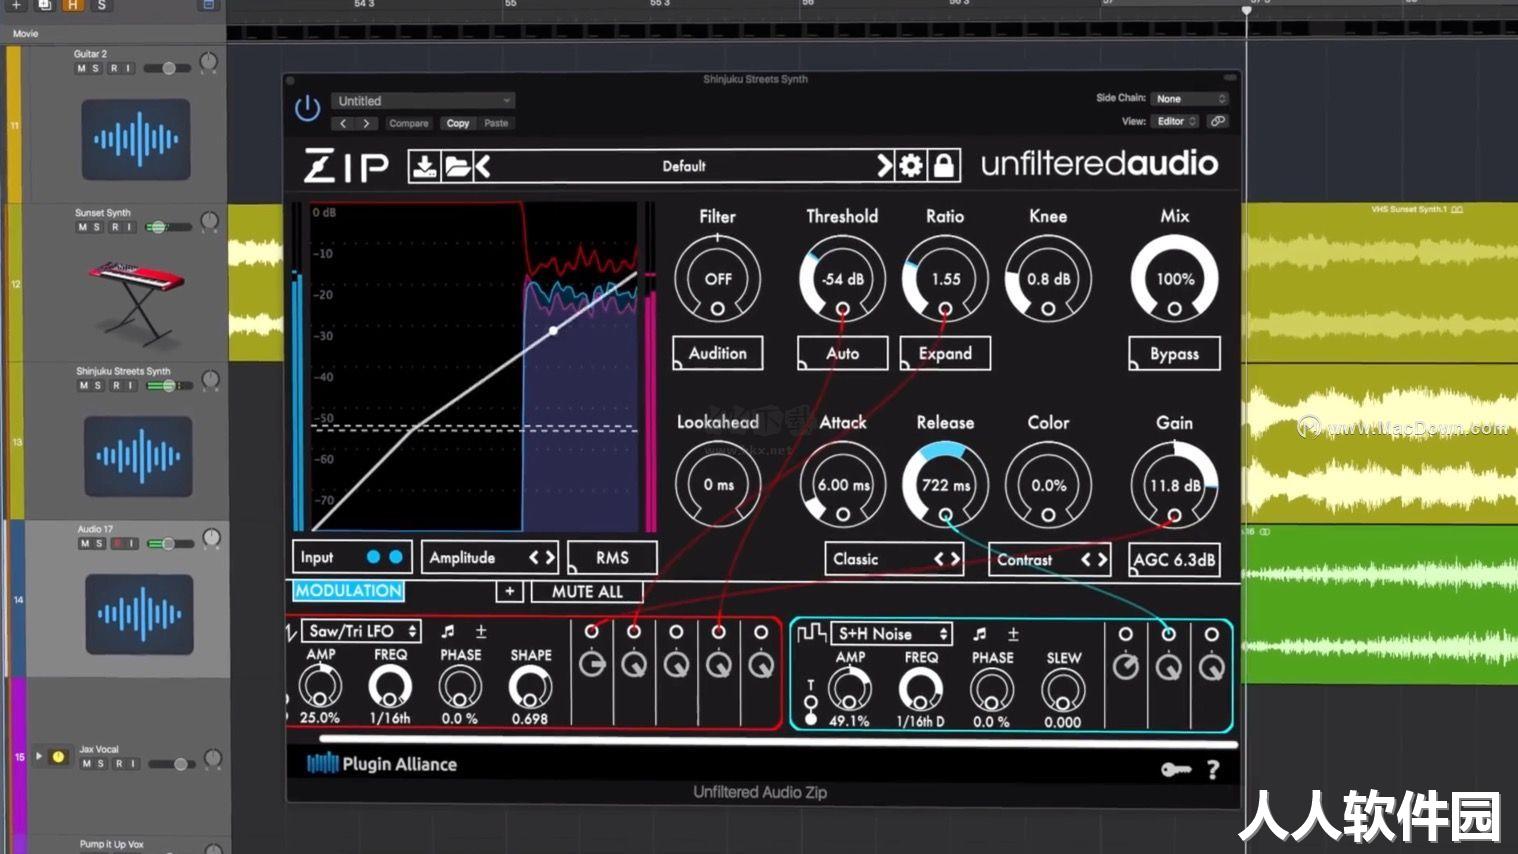Click next setting arrow under Untitled
Image resolution: width=1518 pixels, height=854 pixels.
(366, 123)
